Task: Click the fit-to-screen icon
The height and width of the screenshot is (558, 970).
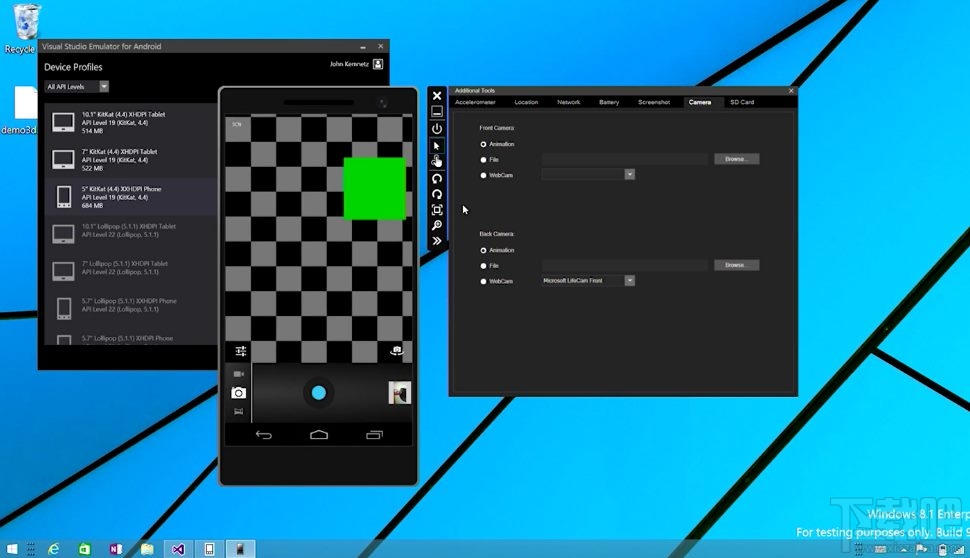Action: [x=437, y=210]
